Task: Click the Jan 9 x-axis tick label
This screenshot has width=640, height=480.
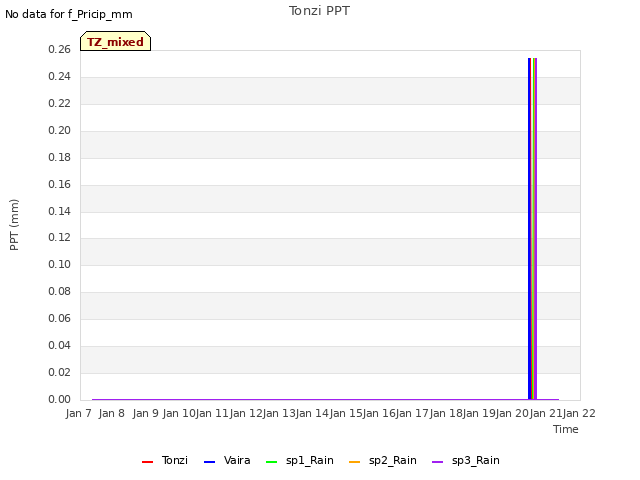Action: [145, 413]
